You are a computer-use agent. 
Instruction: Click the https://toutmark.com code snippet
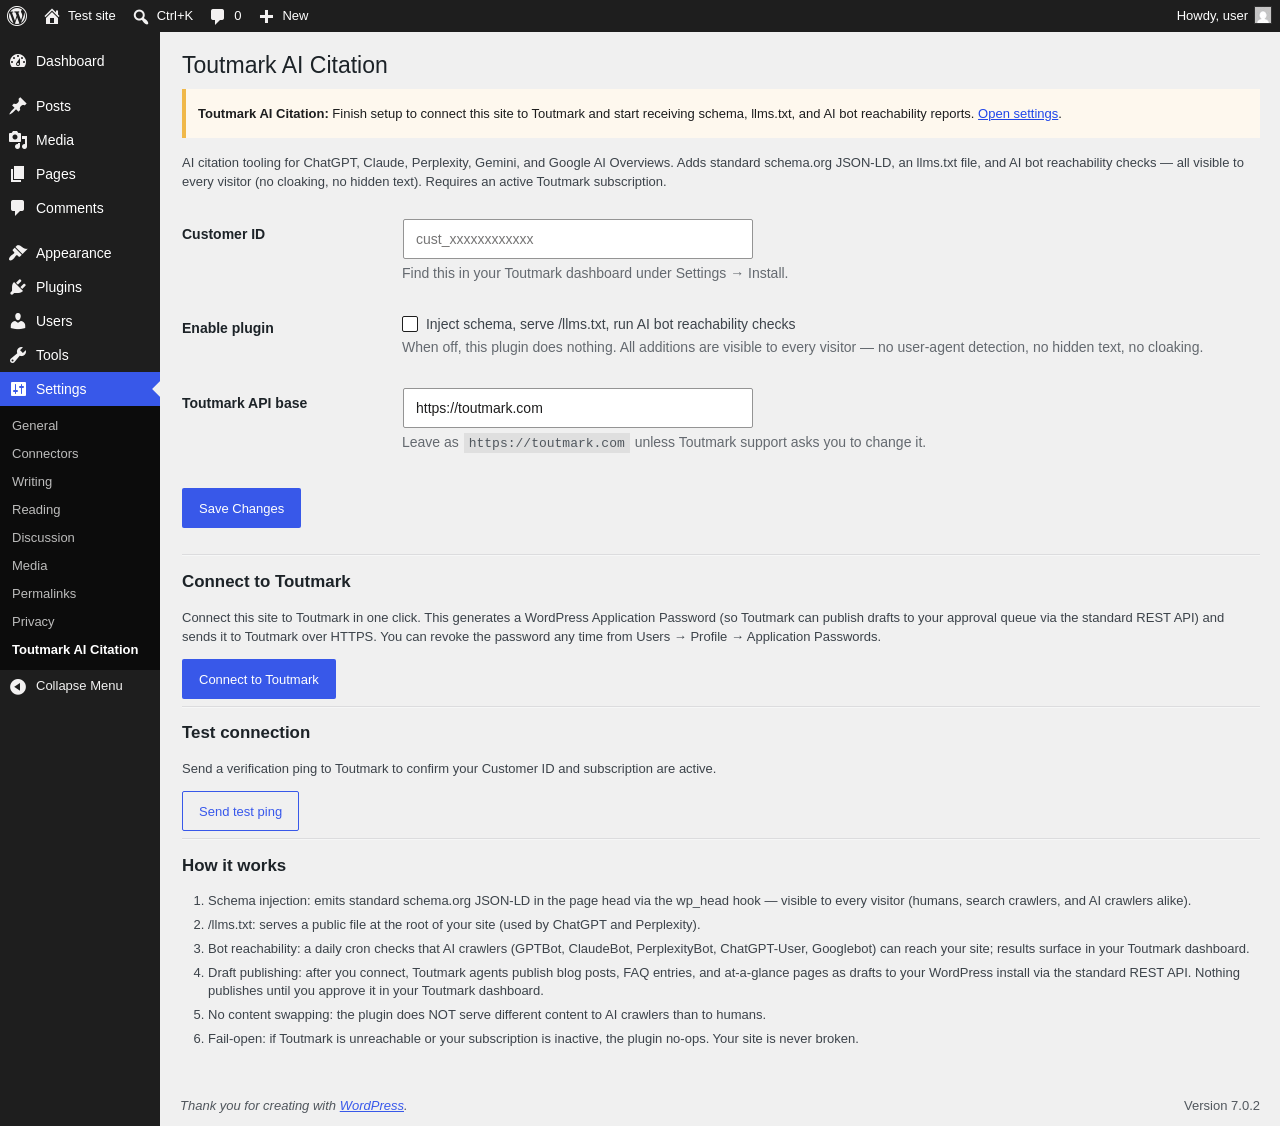[x=547, y=443]
